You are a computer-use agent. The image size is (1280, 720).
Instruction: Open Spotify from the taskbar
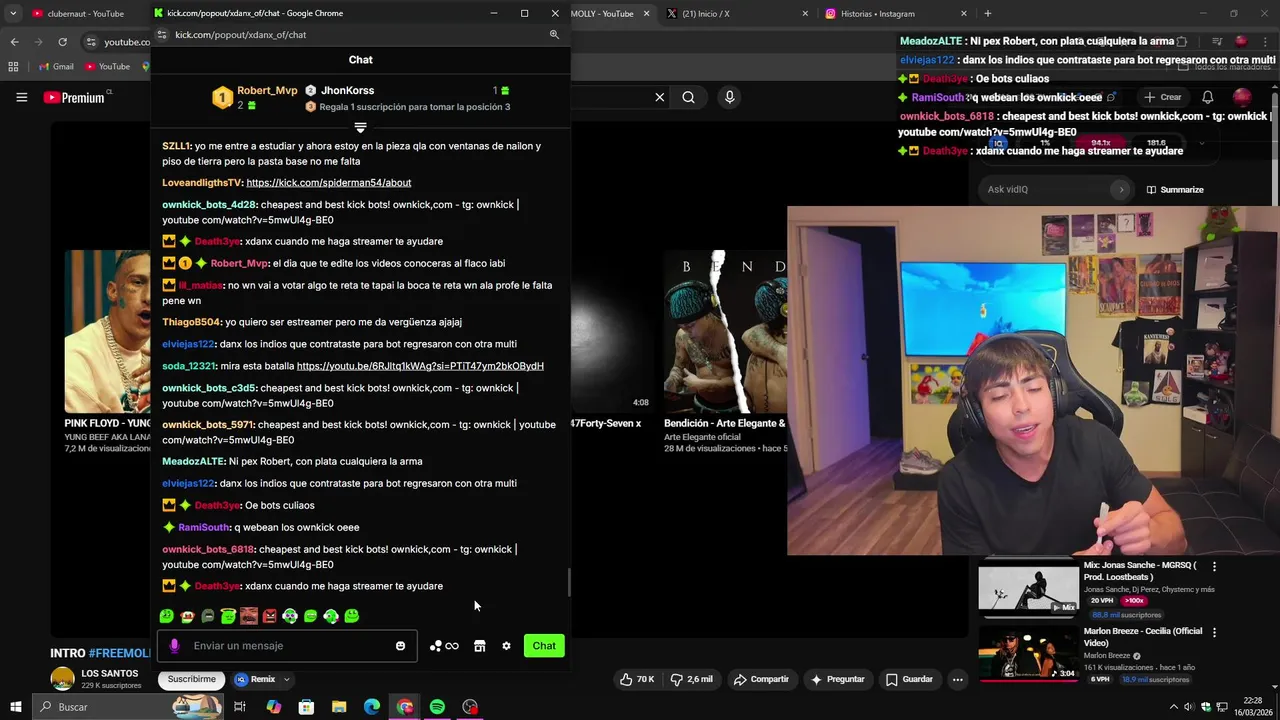437,707
